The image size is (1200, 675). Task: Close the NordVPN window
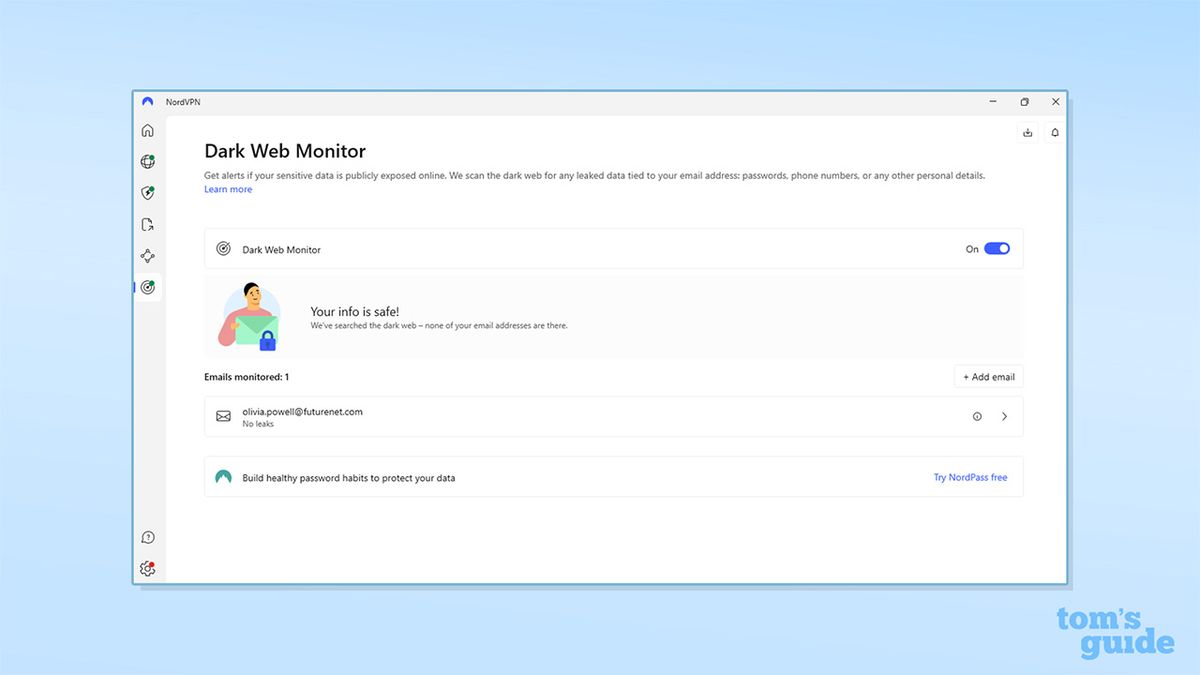pyautogui.click(x=1055, y=102)
